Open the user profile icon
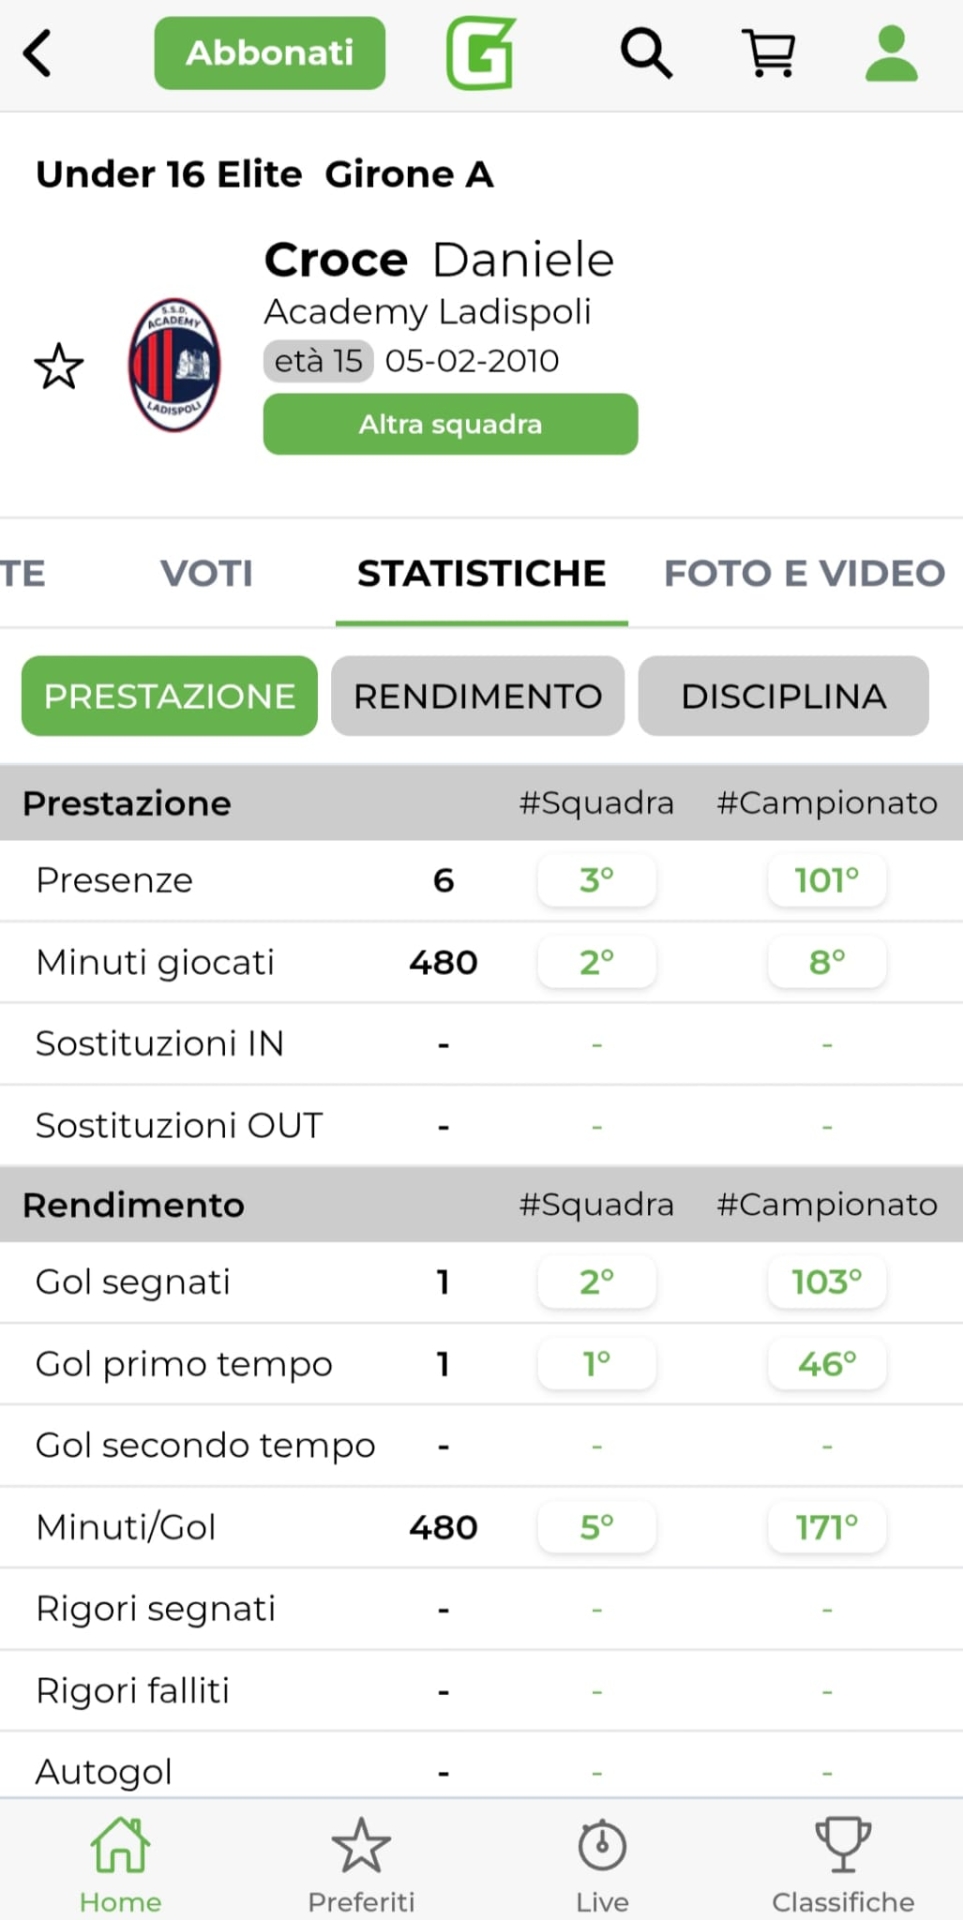Screen dimensions: 963x1920 pos(891,53)
